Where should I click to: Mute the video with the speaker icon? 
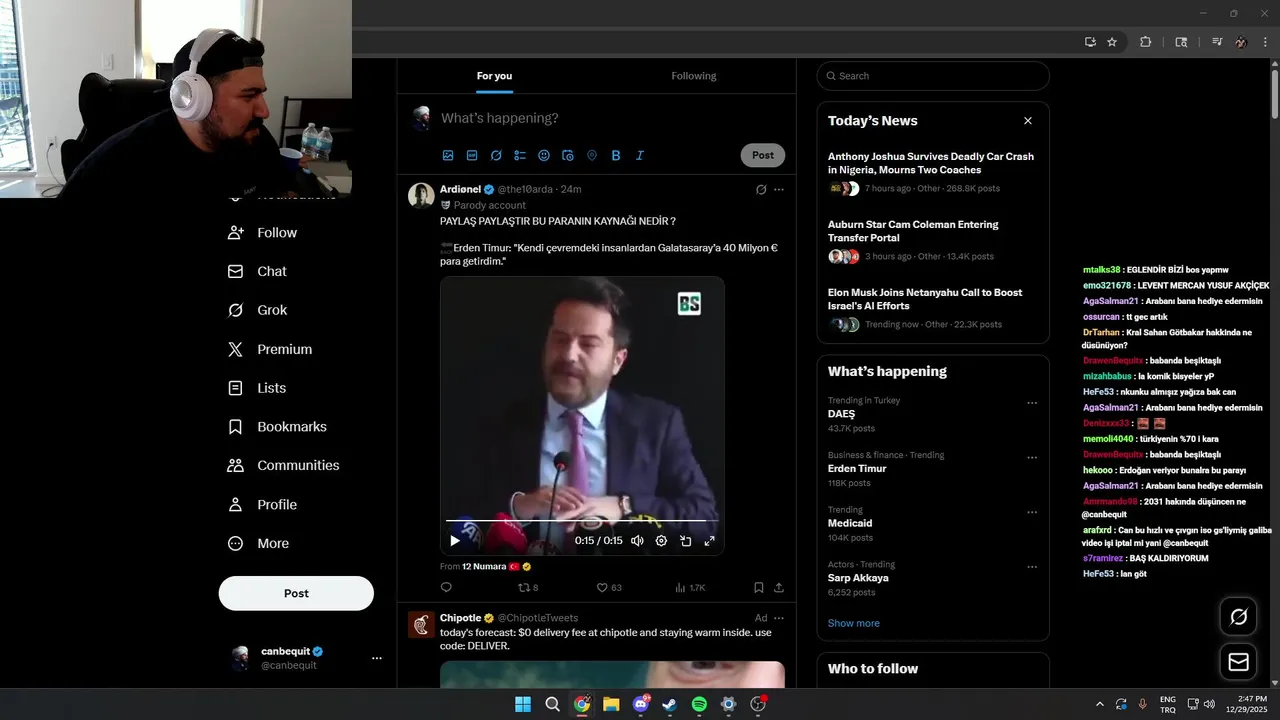click(x=637, y=541)
